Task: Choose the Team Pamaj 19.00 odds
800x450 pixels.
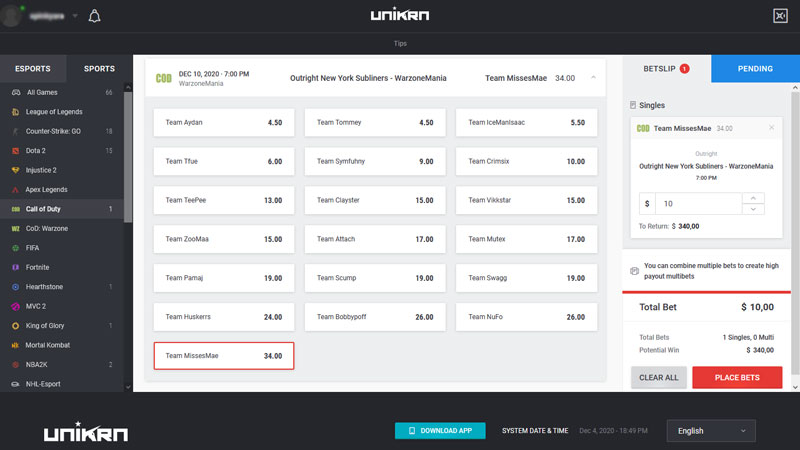Action: [x=224, y=278]
